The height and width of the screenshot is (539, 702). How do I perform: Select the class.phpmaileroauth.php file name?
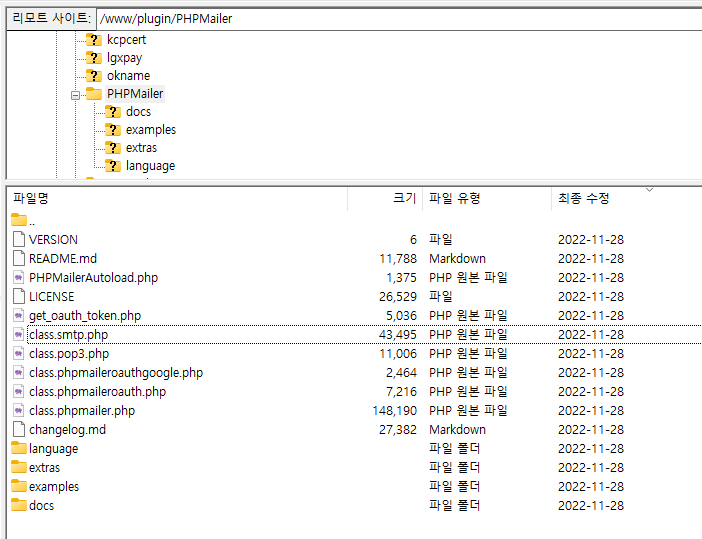(98, 392)
